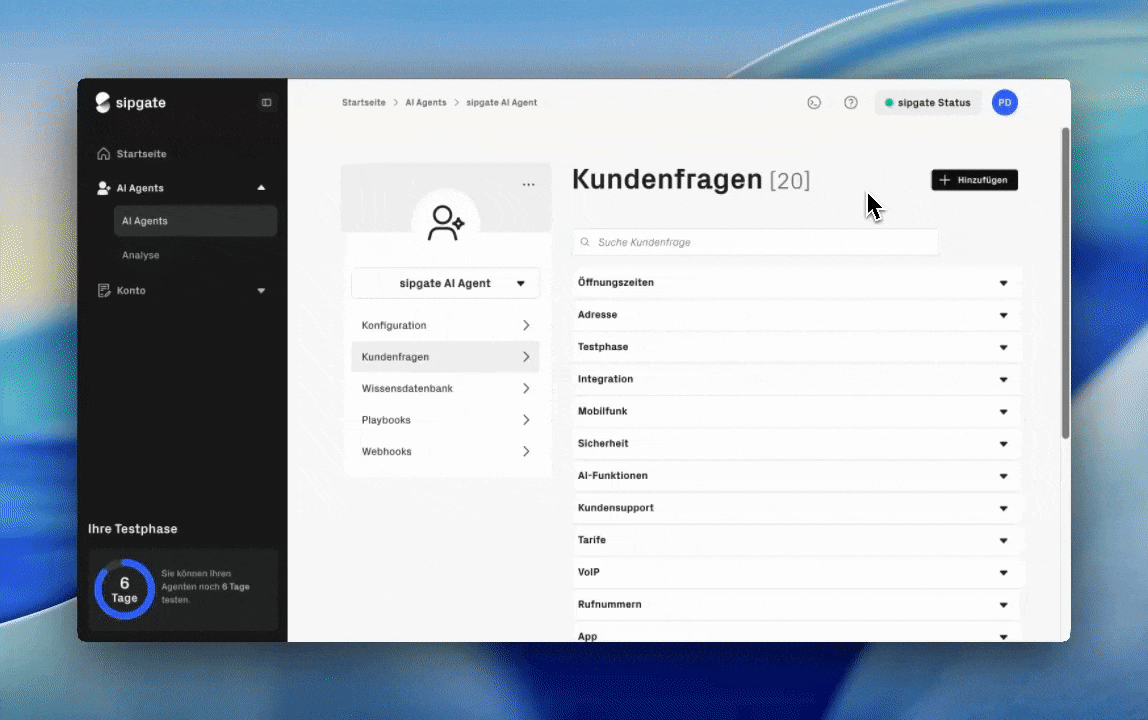Expand the Adresse question
Viewport: 1148px width, 720px height.
797,315
